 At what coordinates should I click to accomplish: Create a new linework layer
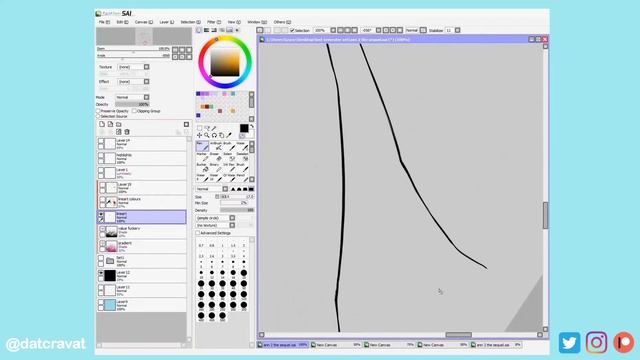point(110,124)
